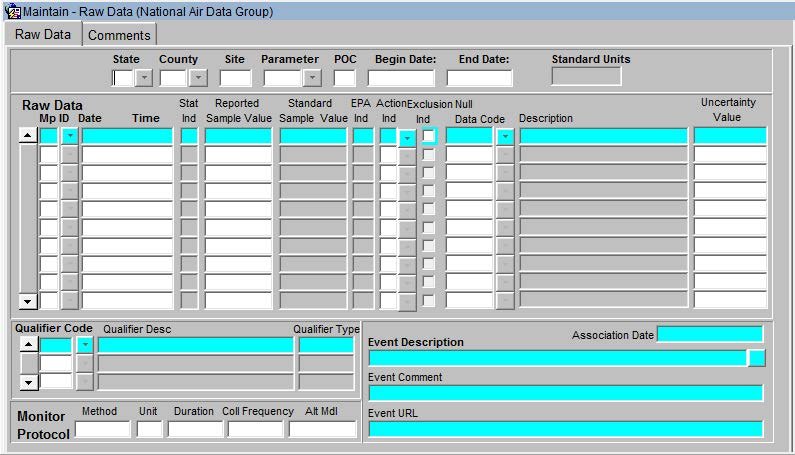Click Raw Data scroll up arrow
Screen dimensions: 795x455
pyautogui.click(x=28, y=135)
